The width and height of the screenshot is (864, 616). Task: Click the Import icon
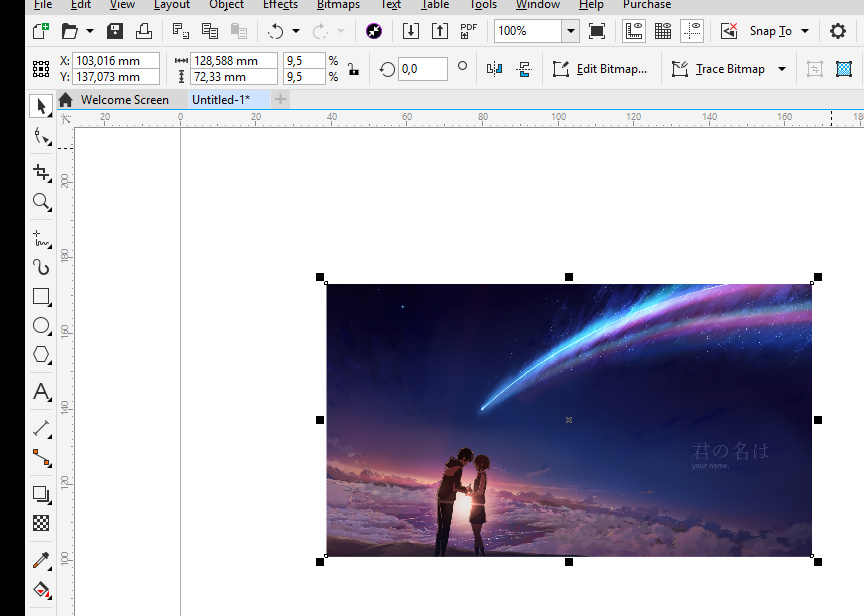pyautogui.click(x=411, y=31)
